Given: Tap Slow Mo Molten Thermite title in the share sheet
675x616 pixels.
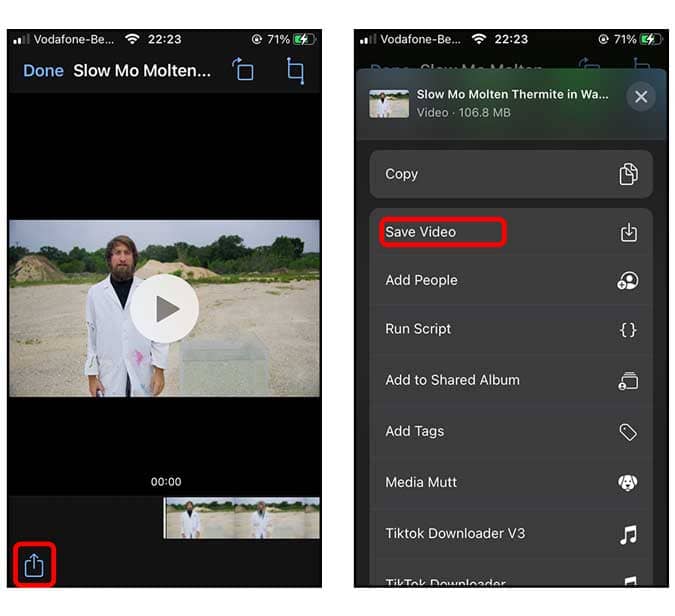Looking at the screenshot, I should (x=512, y=94).
